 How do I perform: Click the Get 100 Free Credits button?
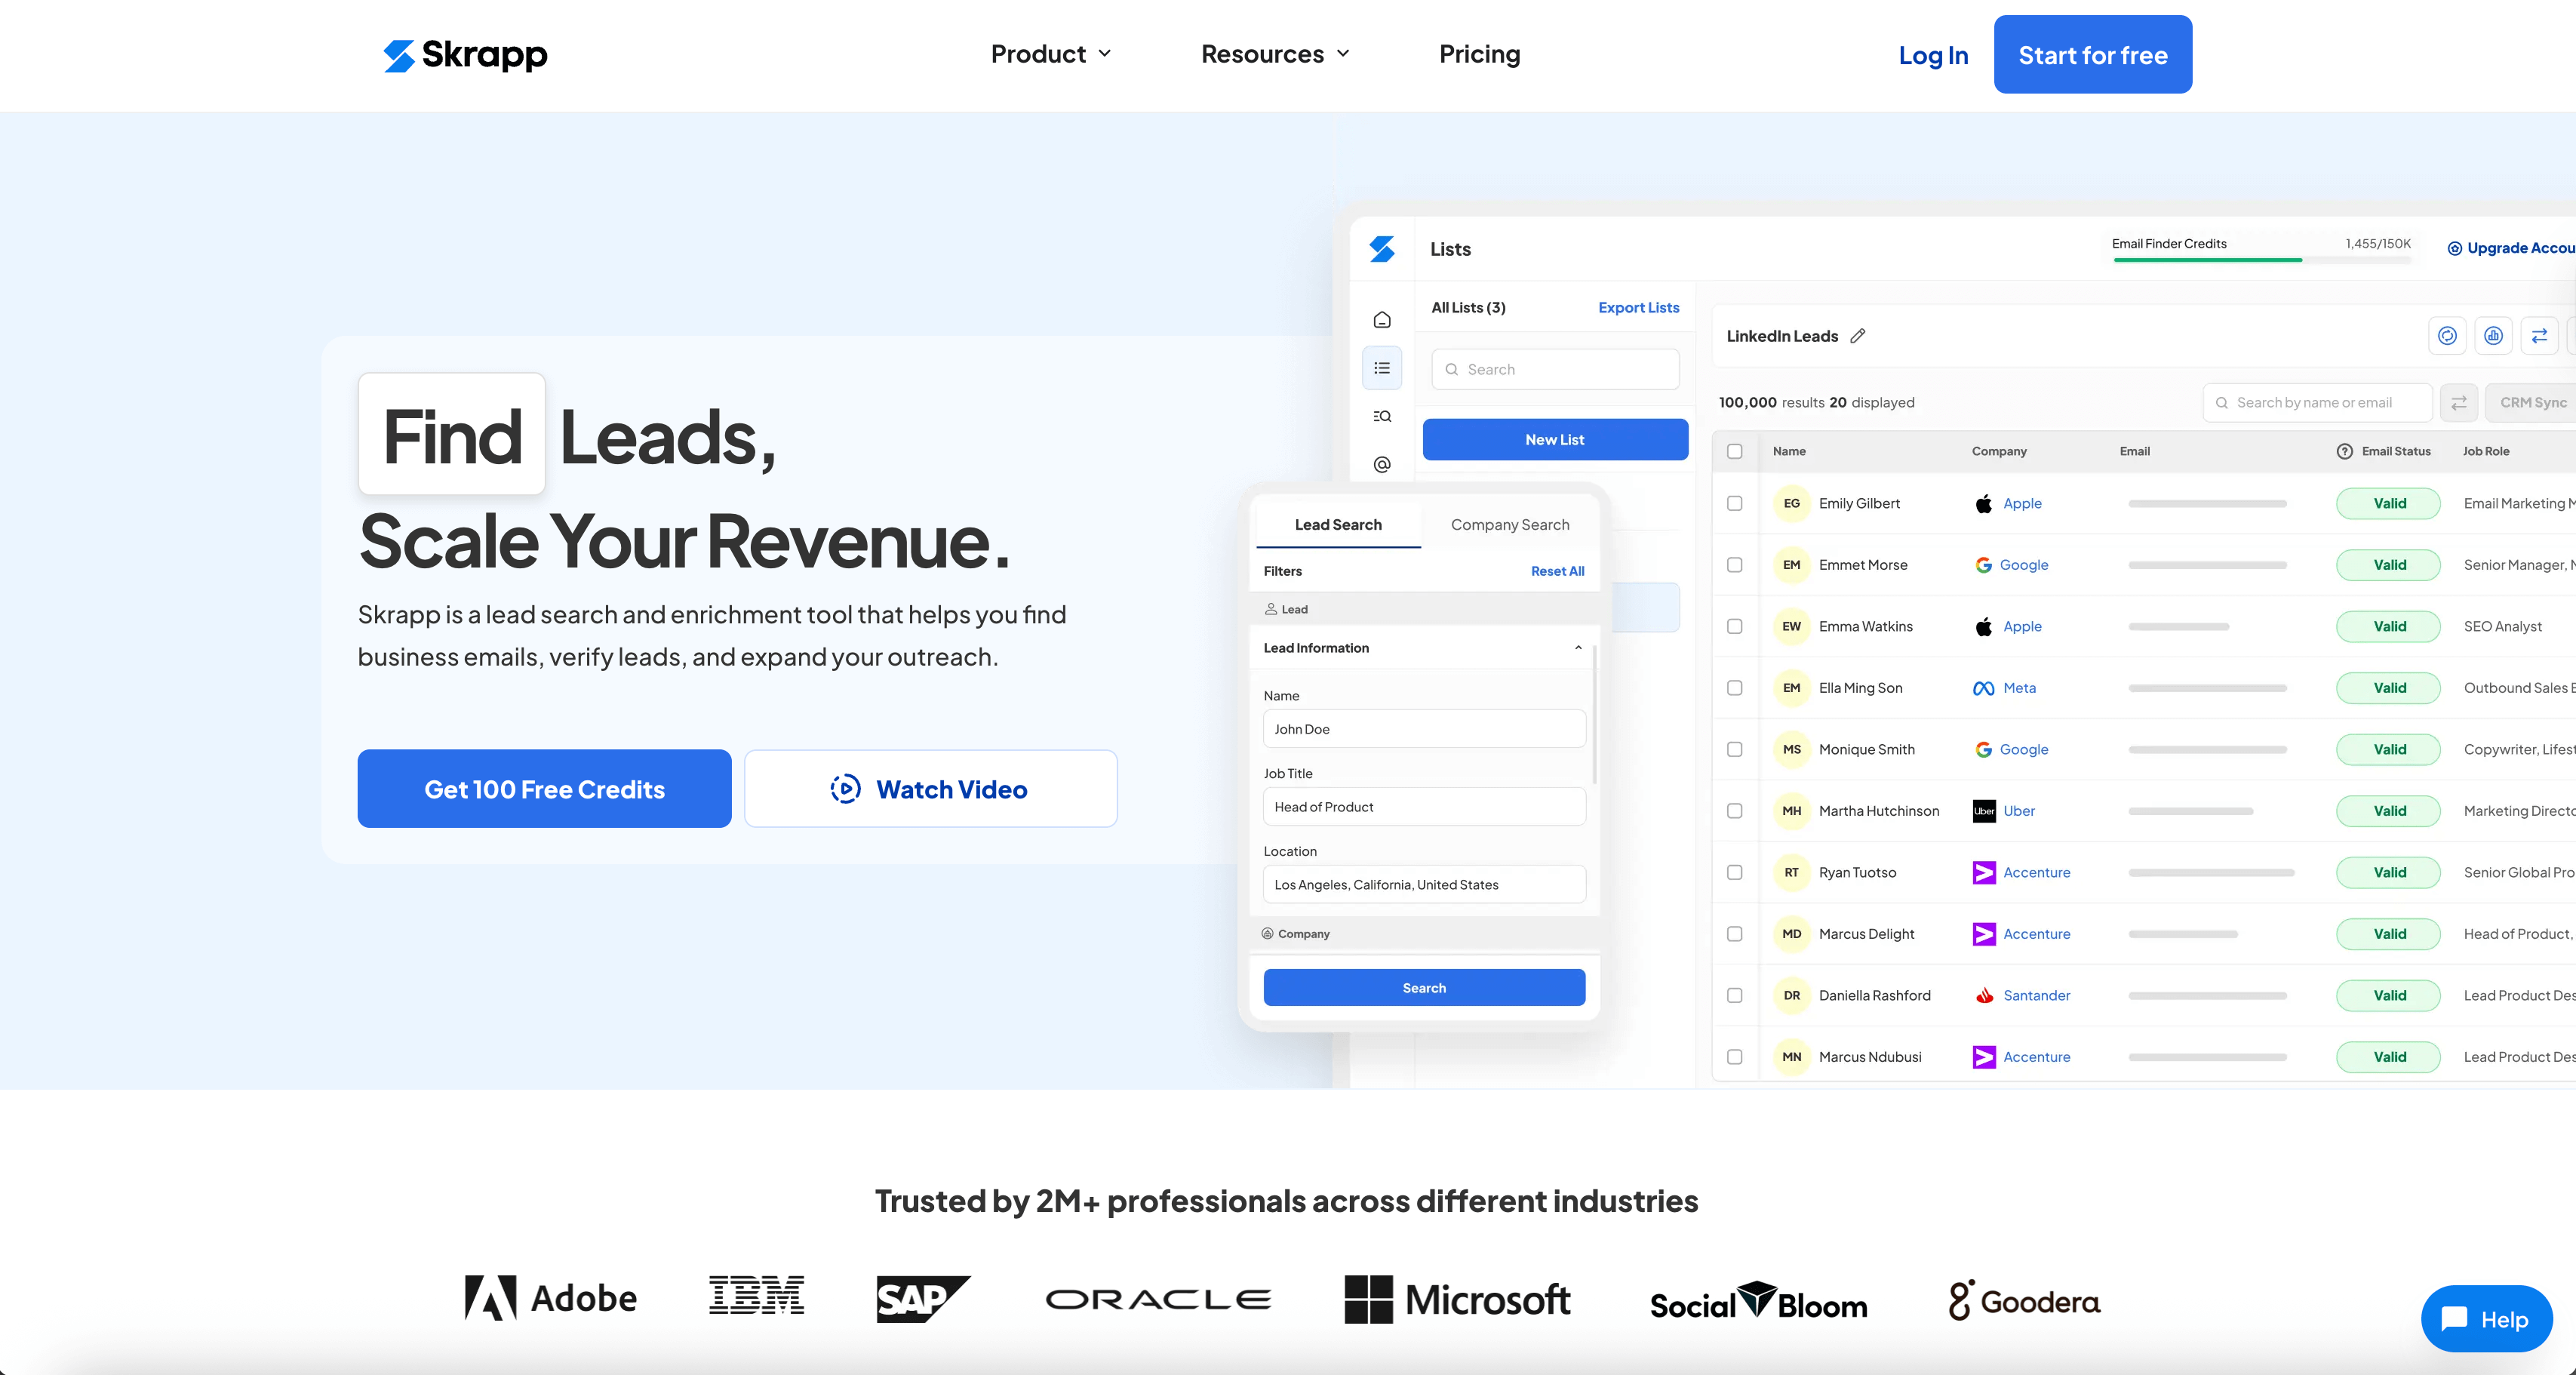click(x=544, y=789)
